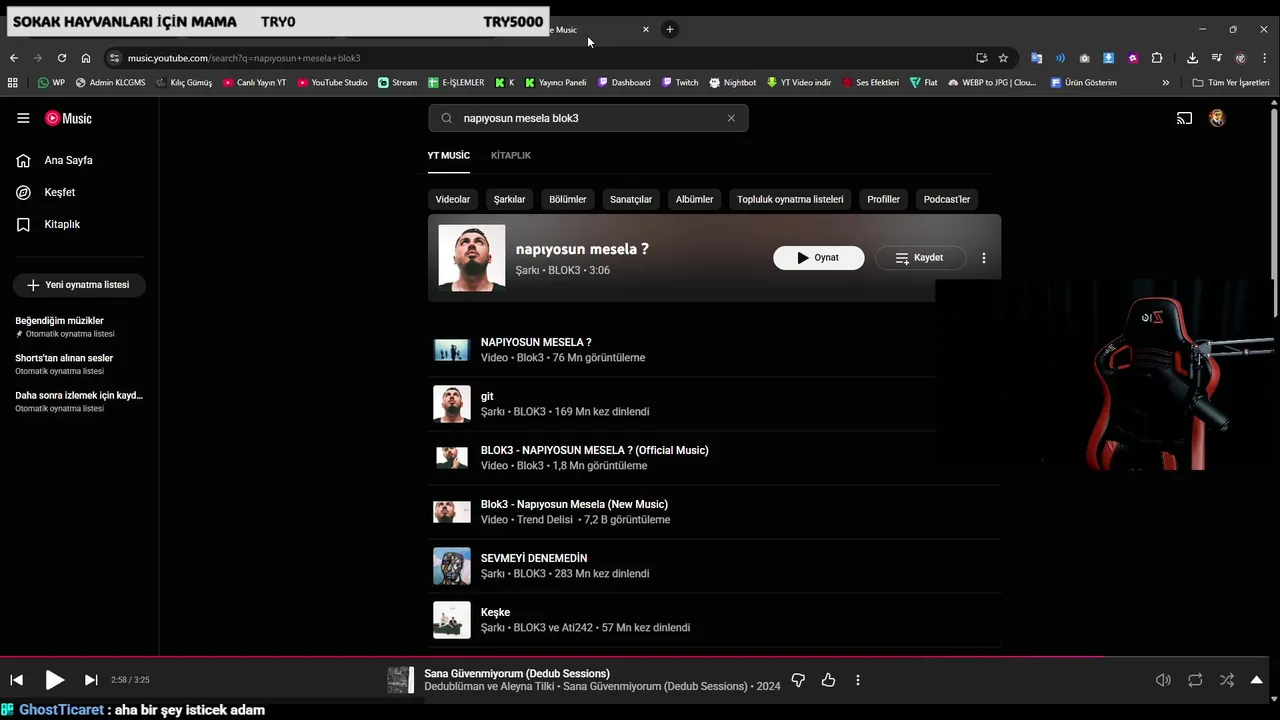Click the browser address bar
Image resolution: width=1280 pixels, height=720 pixels.
pos(540,58)
